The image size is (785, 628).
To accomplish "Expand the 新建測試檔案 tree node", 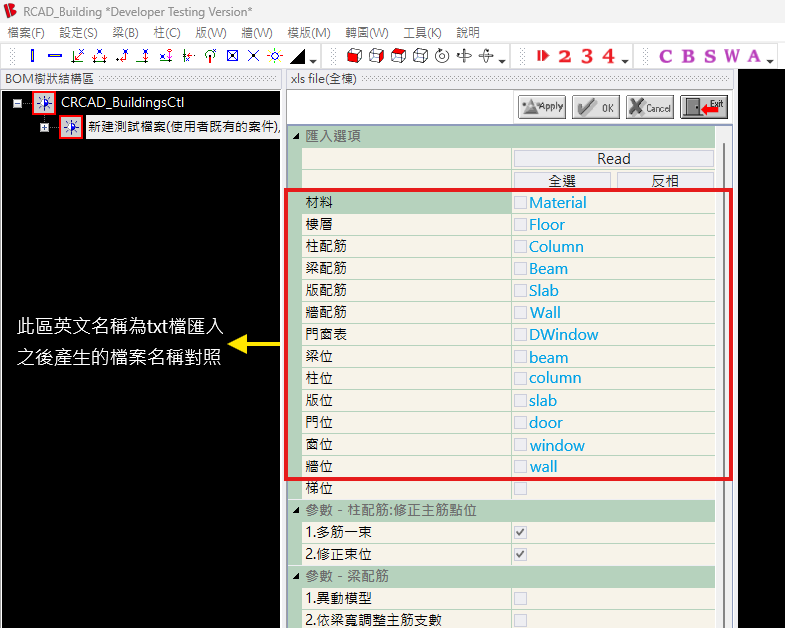I will click(45, 128).
